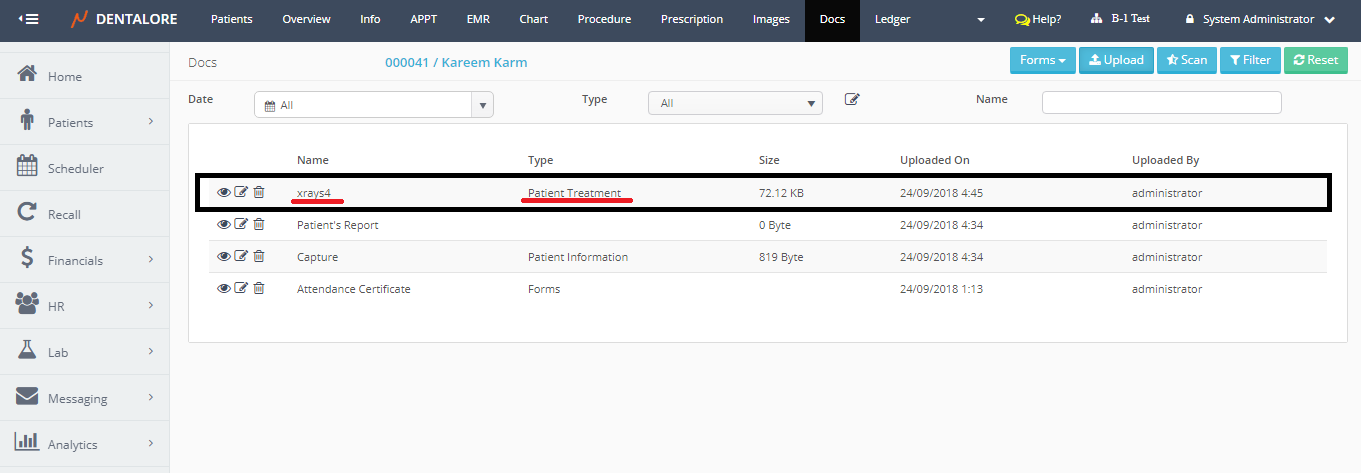Open the Date filter dropdown
The height and width of the screenshot is (473, 1361).
pos(373,104)
